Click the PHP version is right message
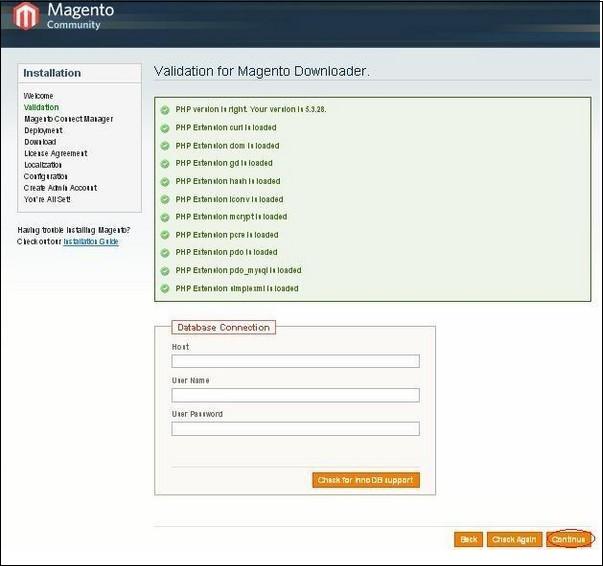Image resolution: width=603 pixels, height=566 pixels. pos(251,110)
